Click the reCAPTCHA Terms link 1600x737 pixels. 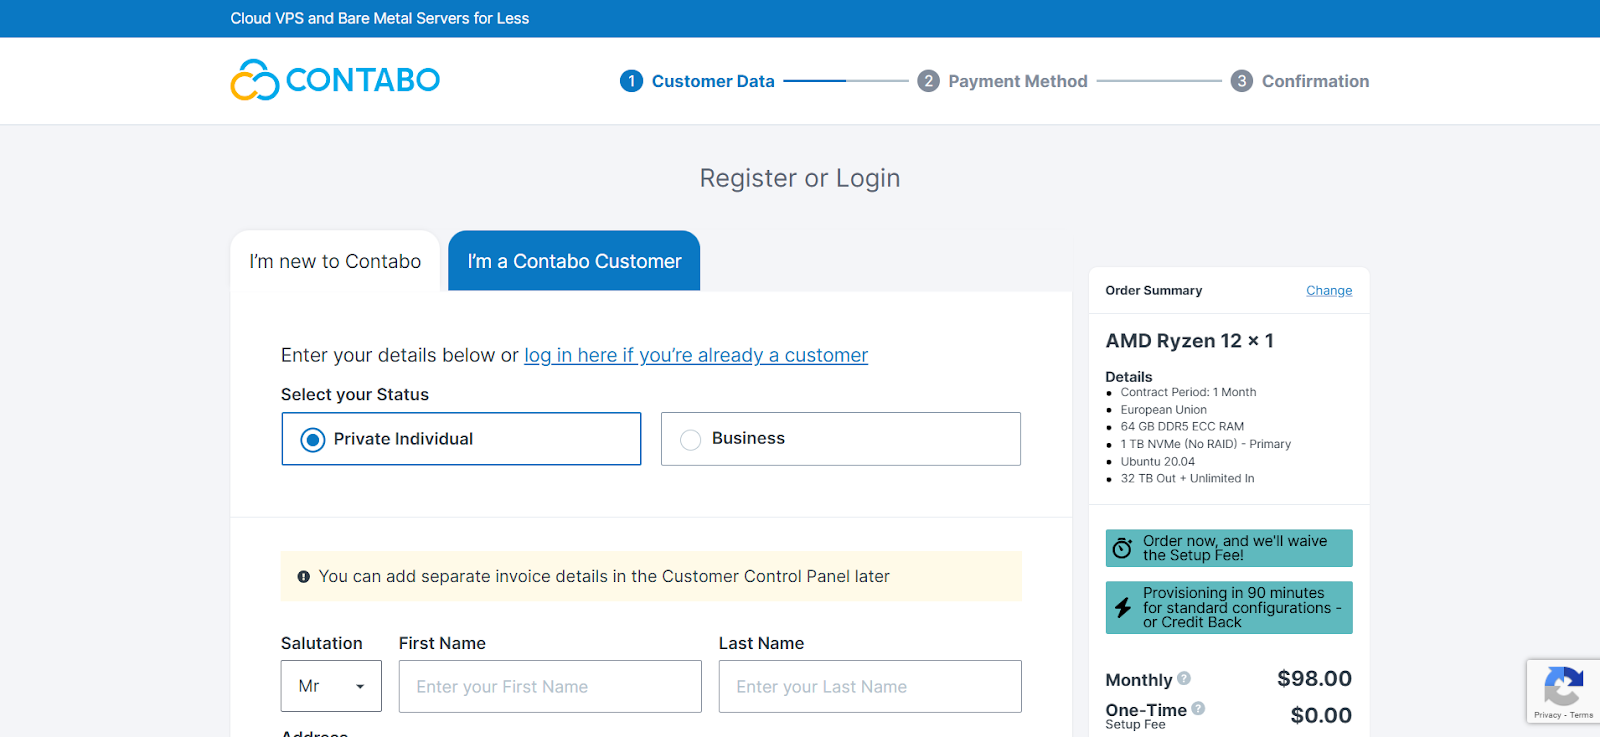coord(1582,715)
